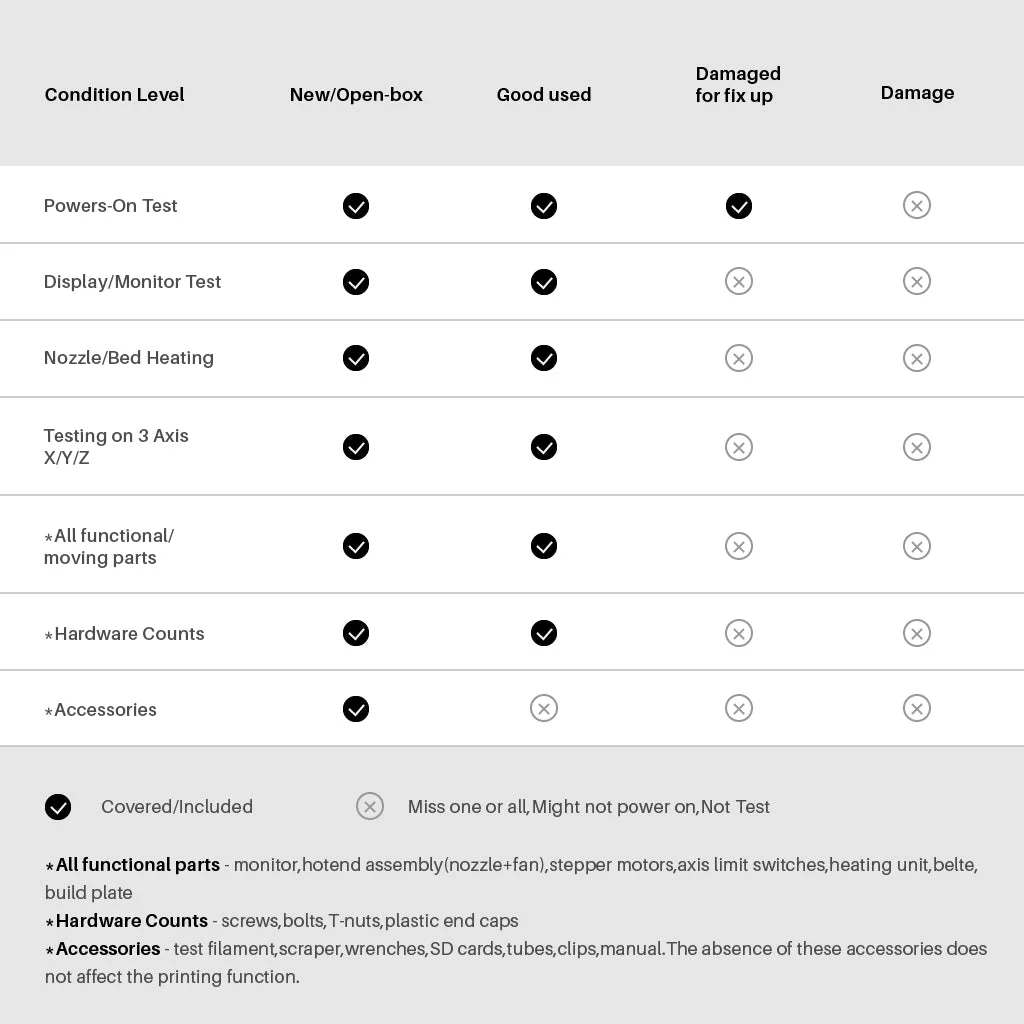Viewport: 1024px width, 1024px height.
Task: Click the legend X circle icon
Action: click(370, 806)
